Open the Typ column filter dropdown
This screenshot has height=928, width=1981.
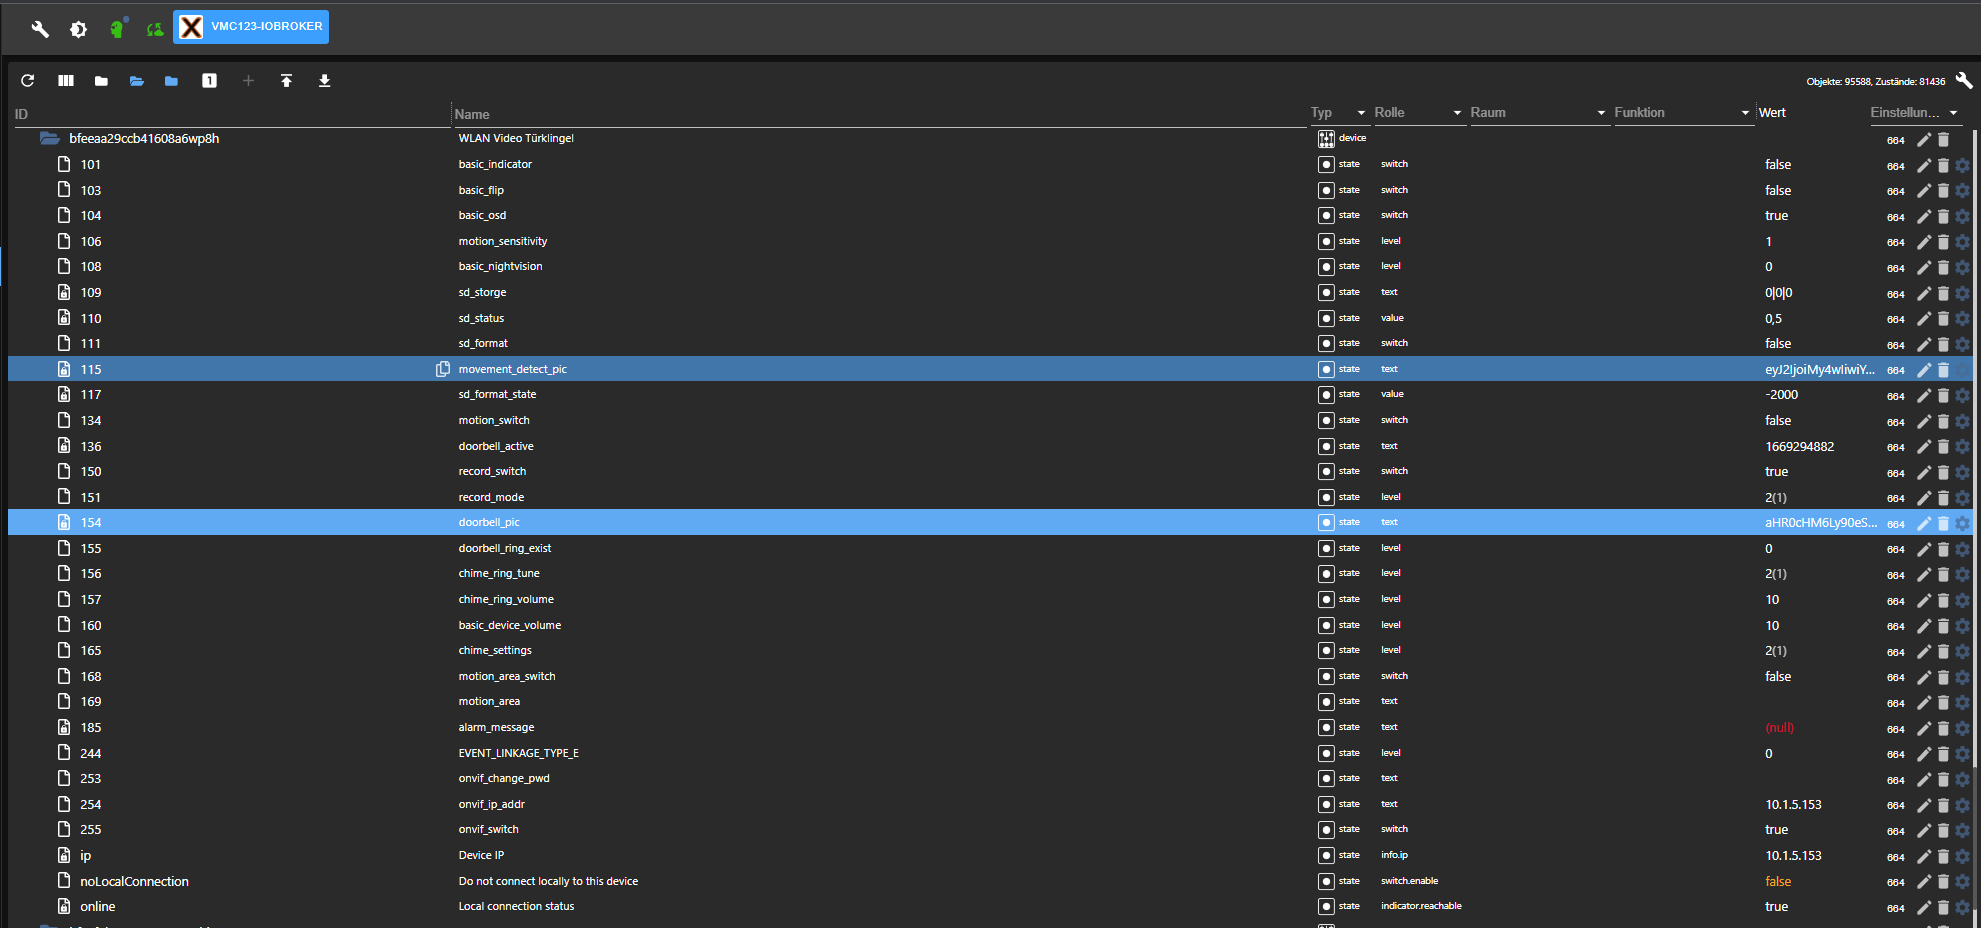pos(1359,112)
